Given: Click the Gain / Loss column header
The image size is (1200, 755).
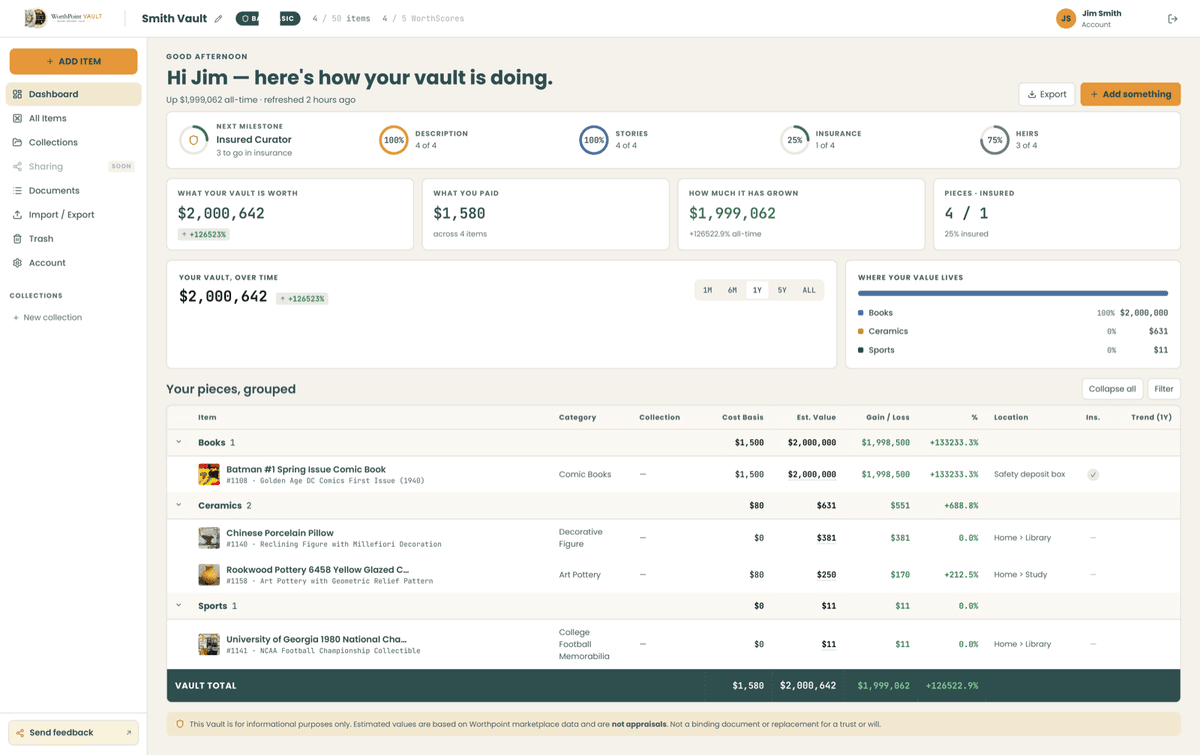Looking at the screenshot, I should coord(886,417).
